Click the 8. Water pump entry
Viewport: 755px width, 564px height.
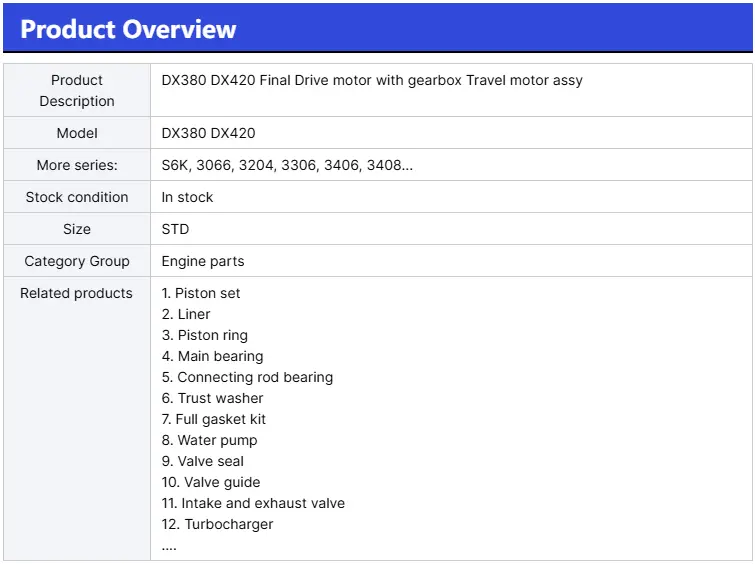(209, 441)
